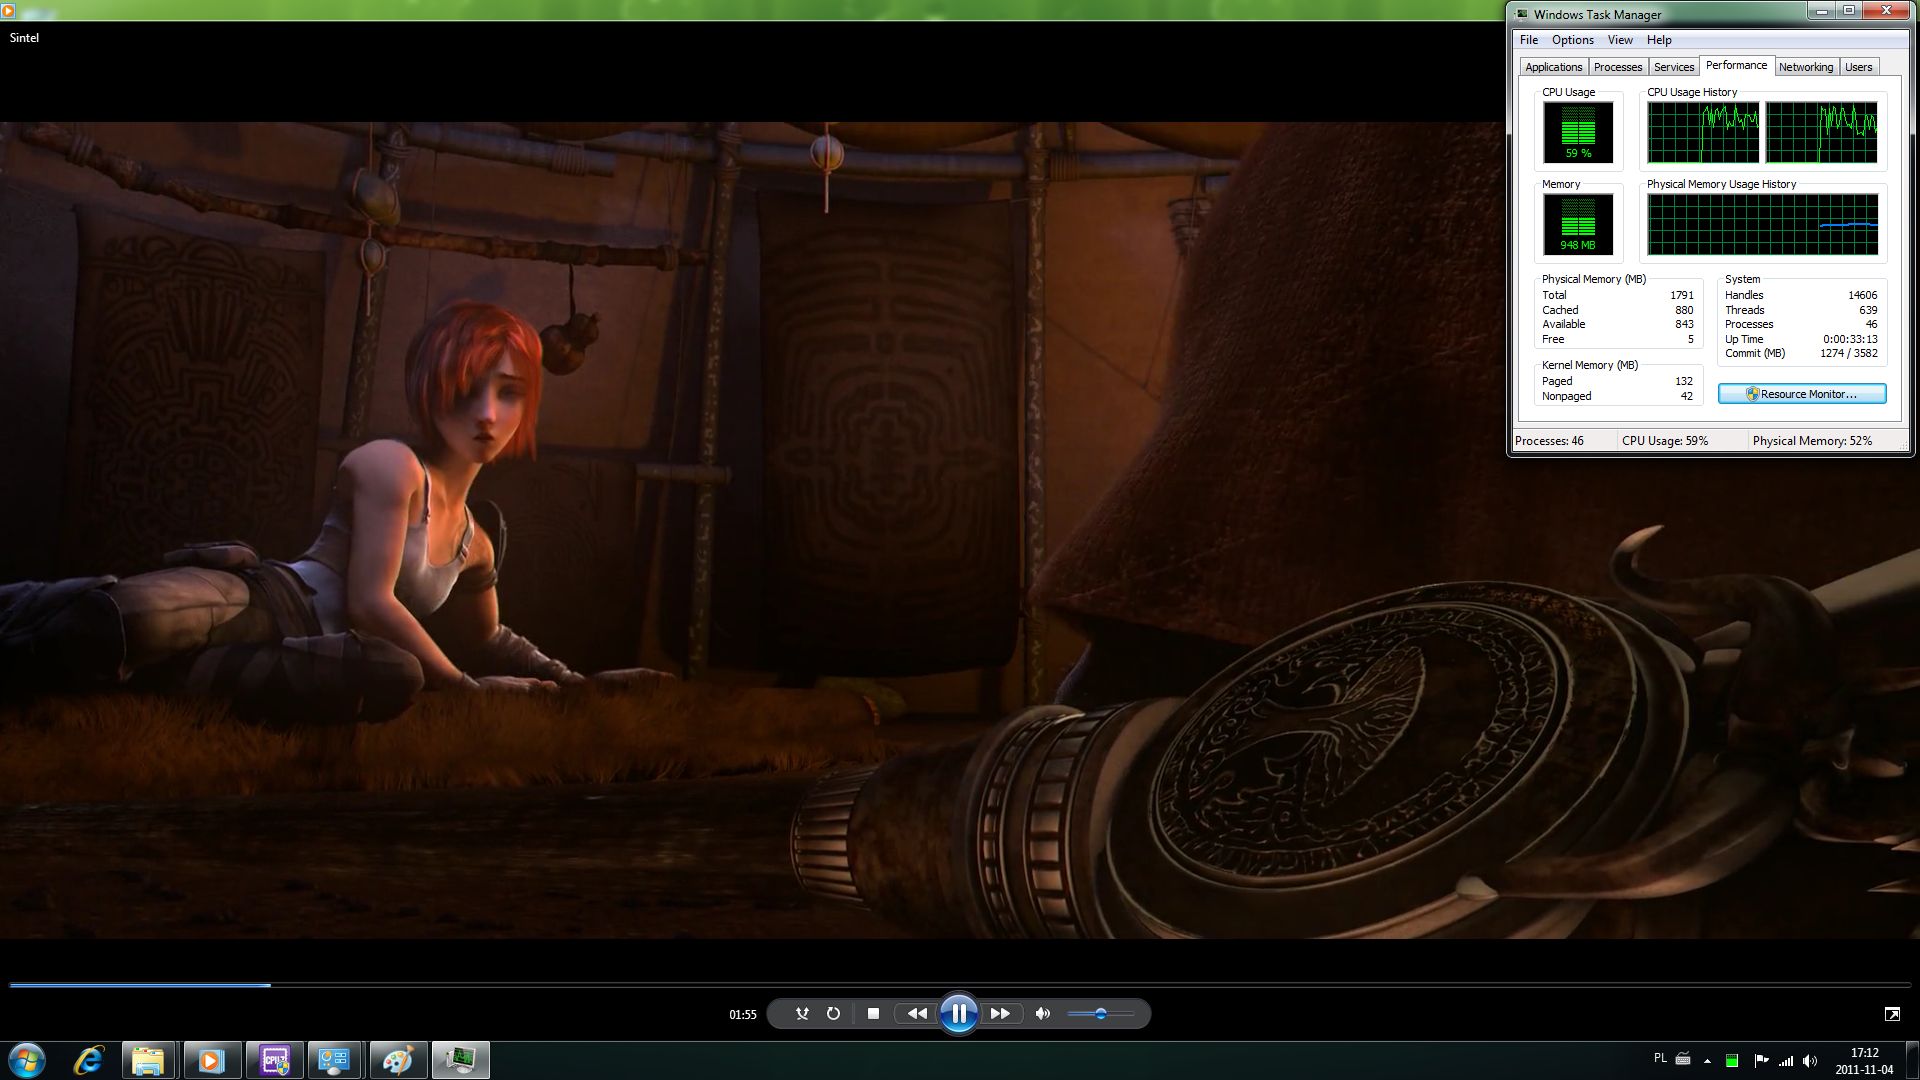The image size is (1920, 1080).
Task: Click the CPU Usage 59 % gauge
Action: pyautogui.click(x=1578, y=132)
